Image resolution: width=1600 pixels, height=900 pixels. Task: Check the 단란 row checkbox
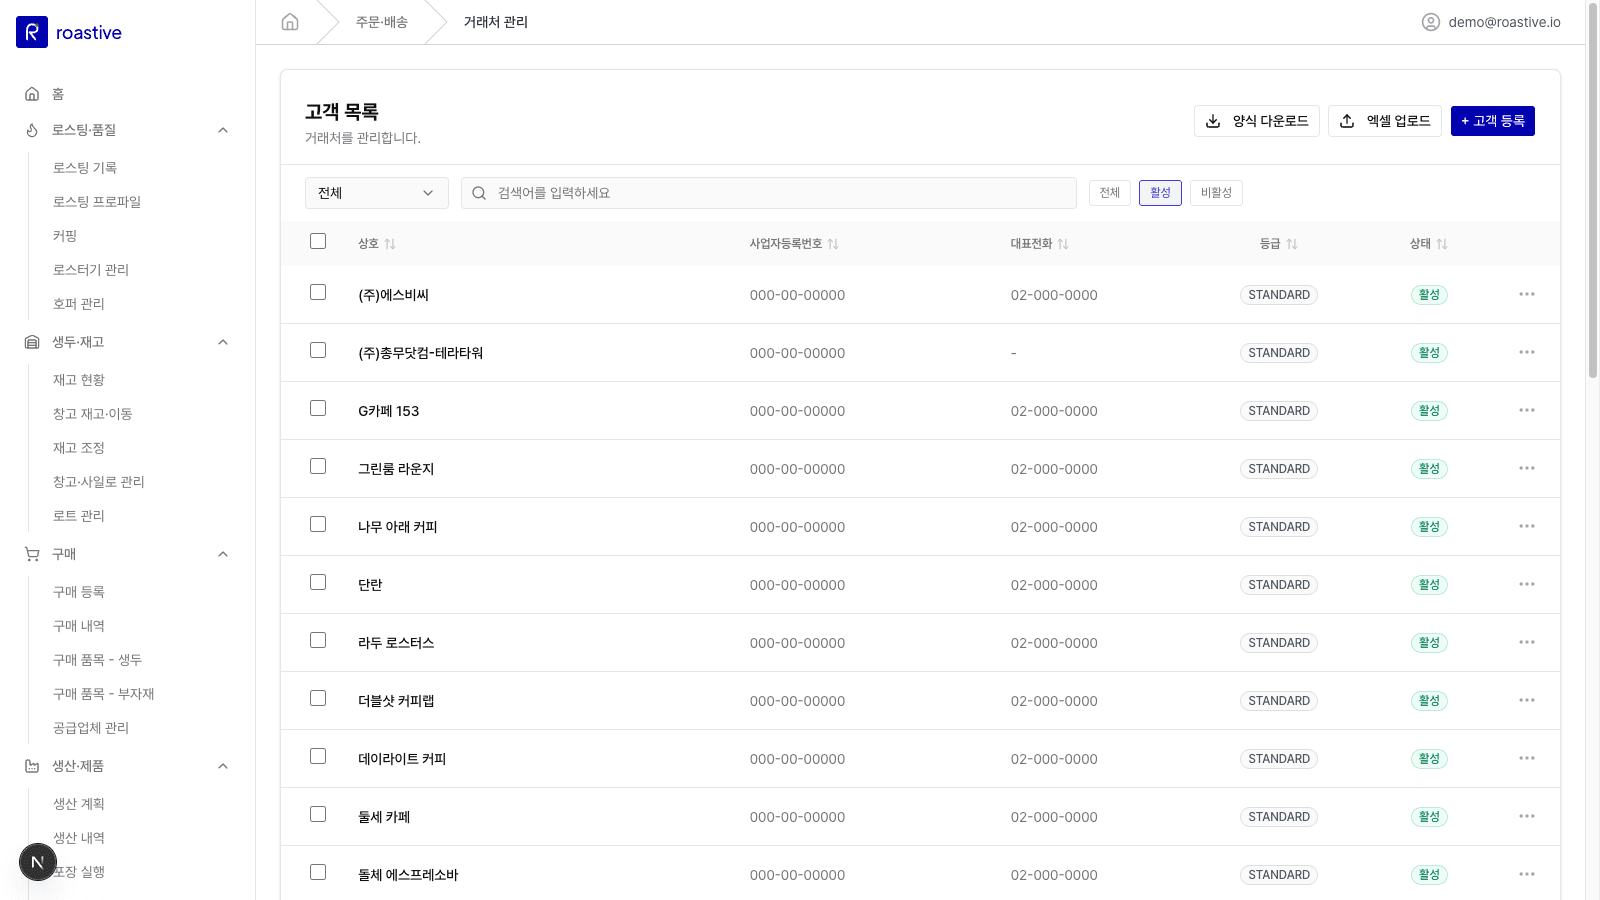point(318,582)
